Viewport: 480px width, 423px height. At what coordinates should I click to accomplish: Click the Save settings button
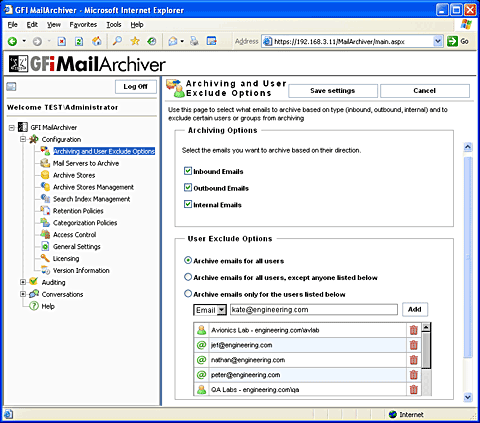coord(333,91)
